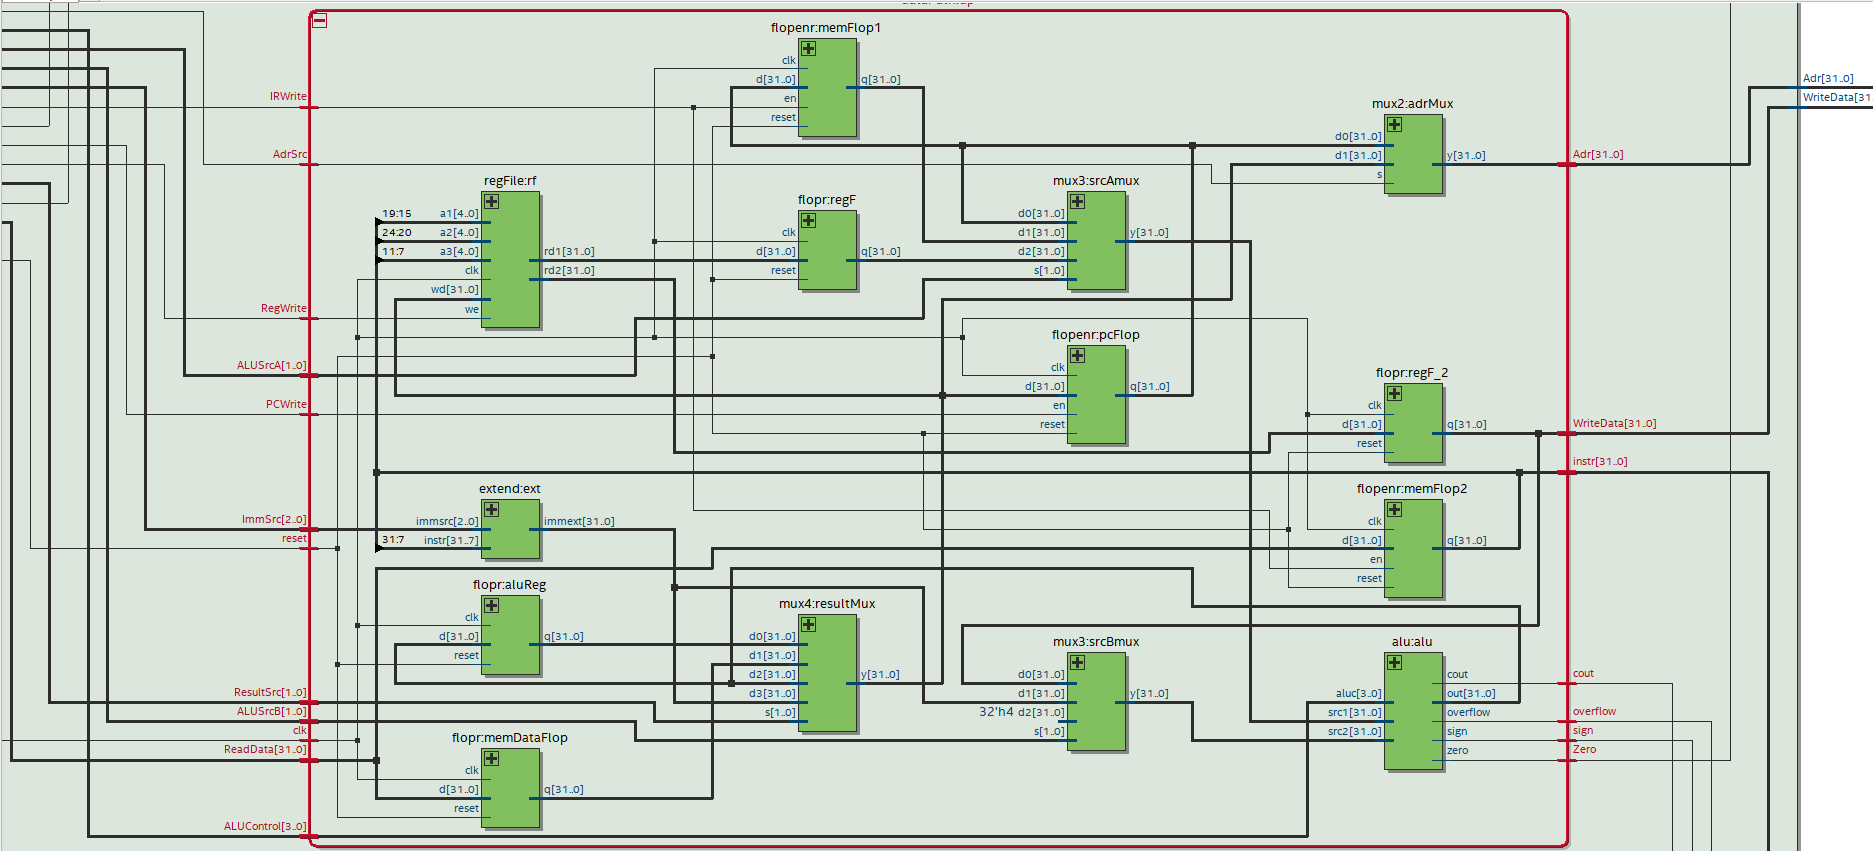Expand the flopr:regF block plus icon
This screenshot has width=1873, height=851.
pos(809,221)
